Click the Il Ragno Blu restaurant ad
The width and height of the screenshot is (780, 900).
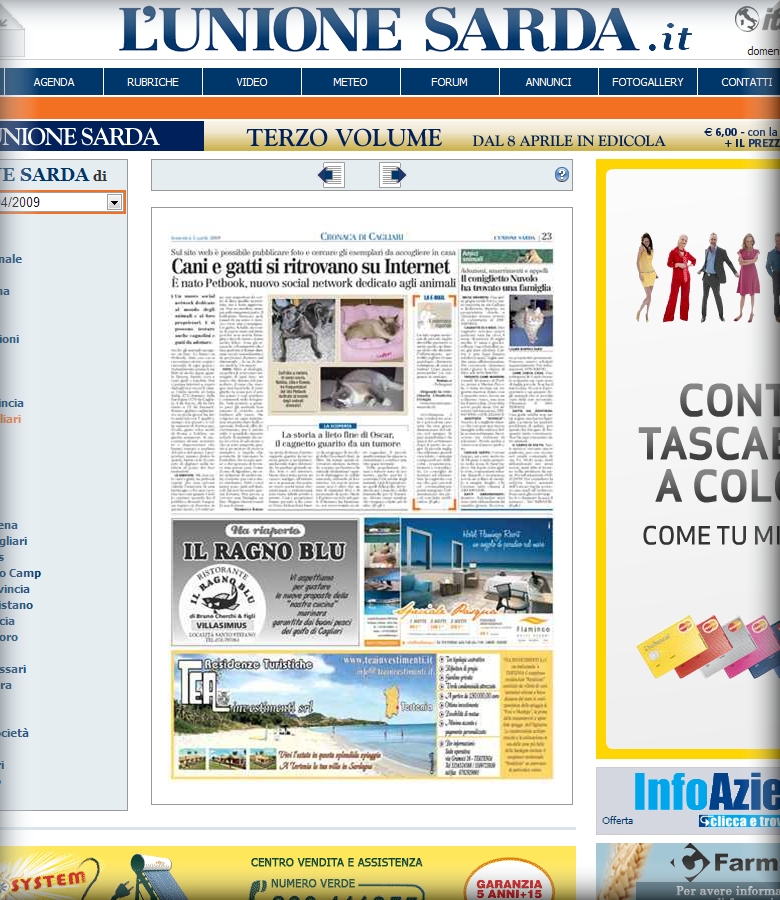point(265,582)
